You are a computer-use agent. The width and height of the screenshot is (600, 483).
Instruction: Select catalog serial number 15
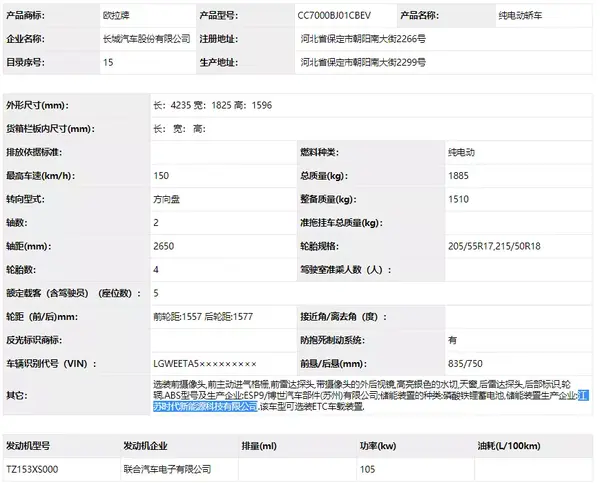click(108, 62)
